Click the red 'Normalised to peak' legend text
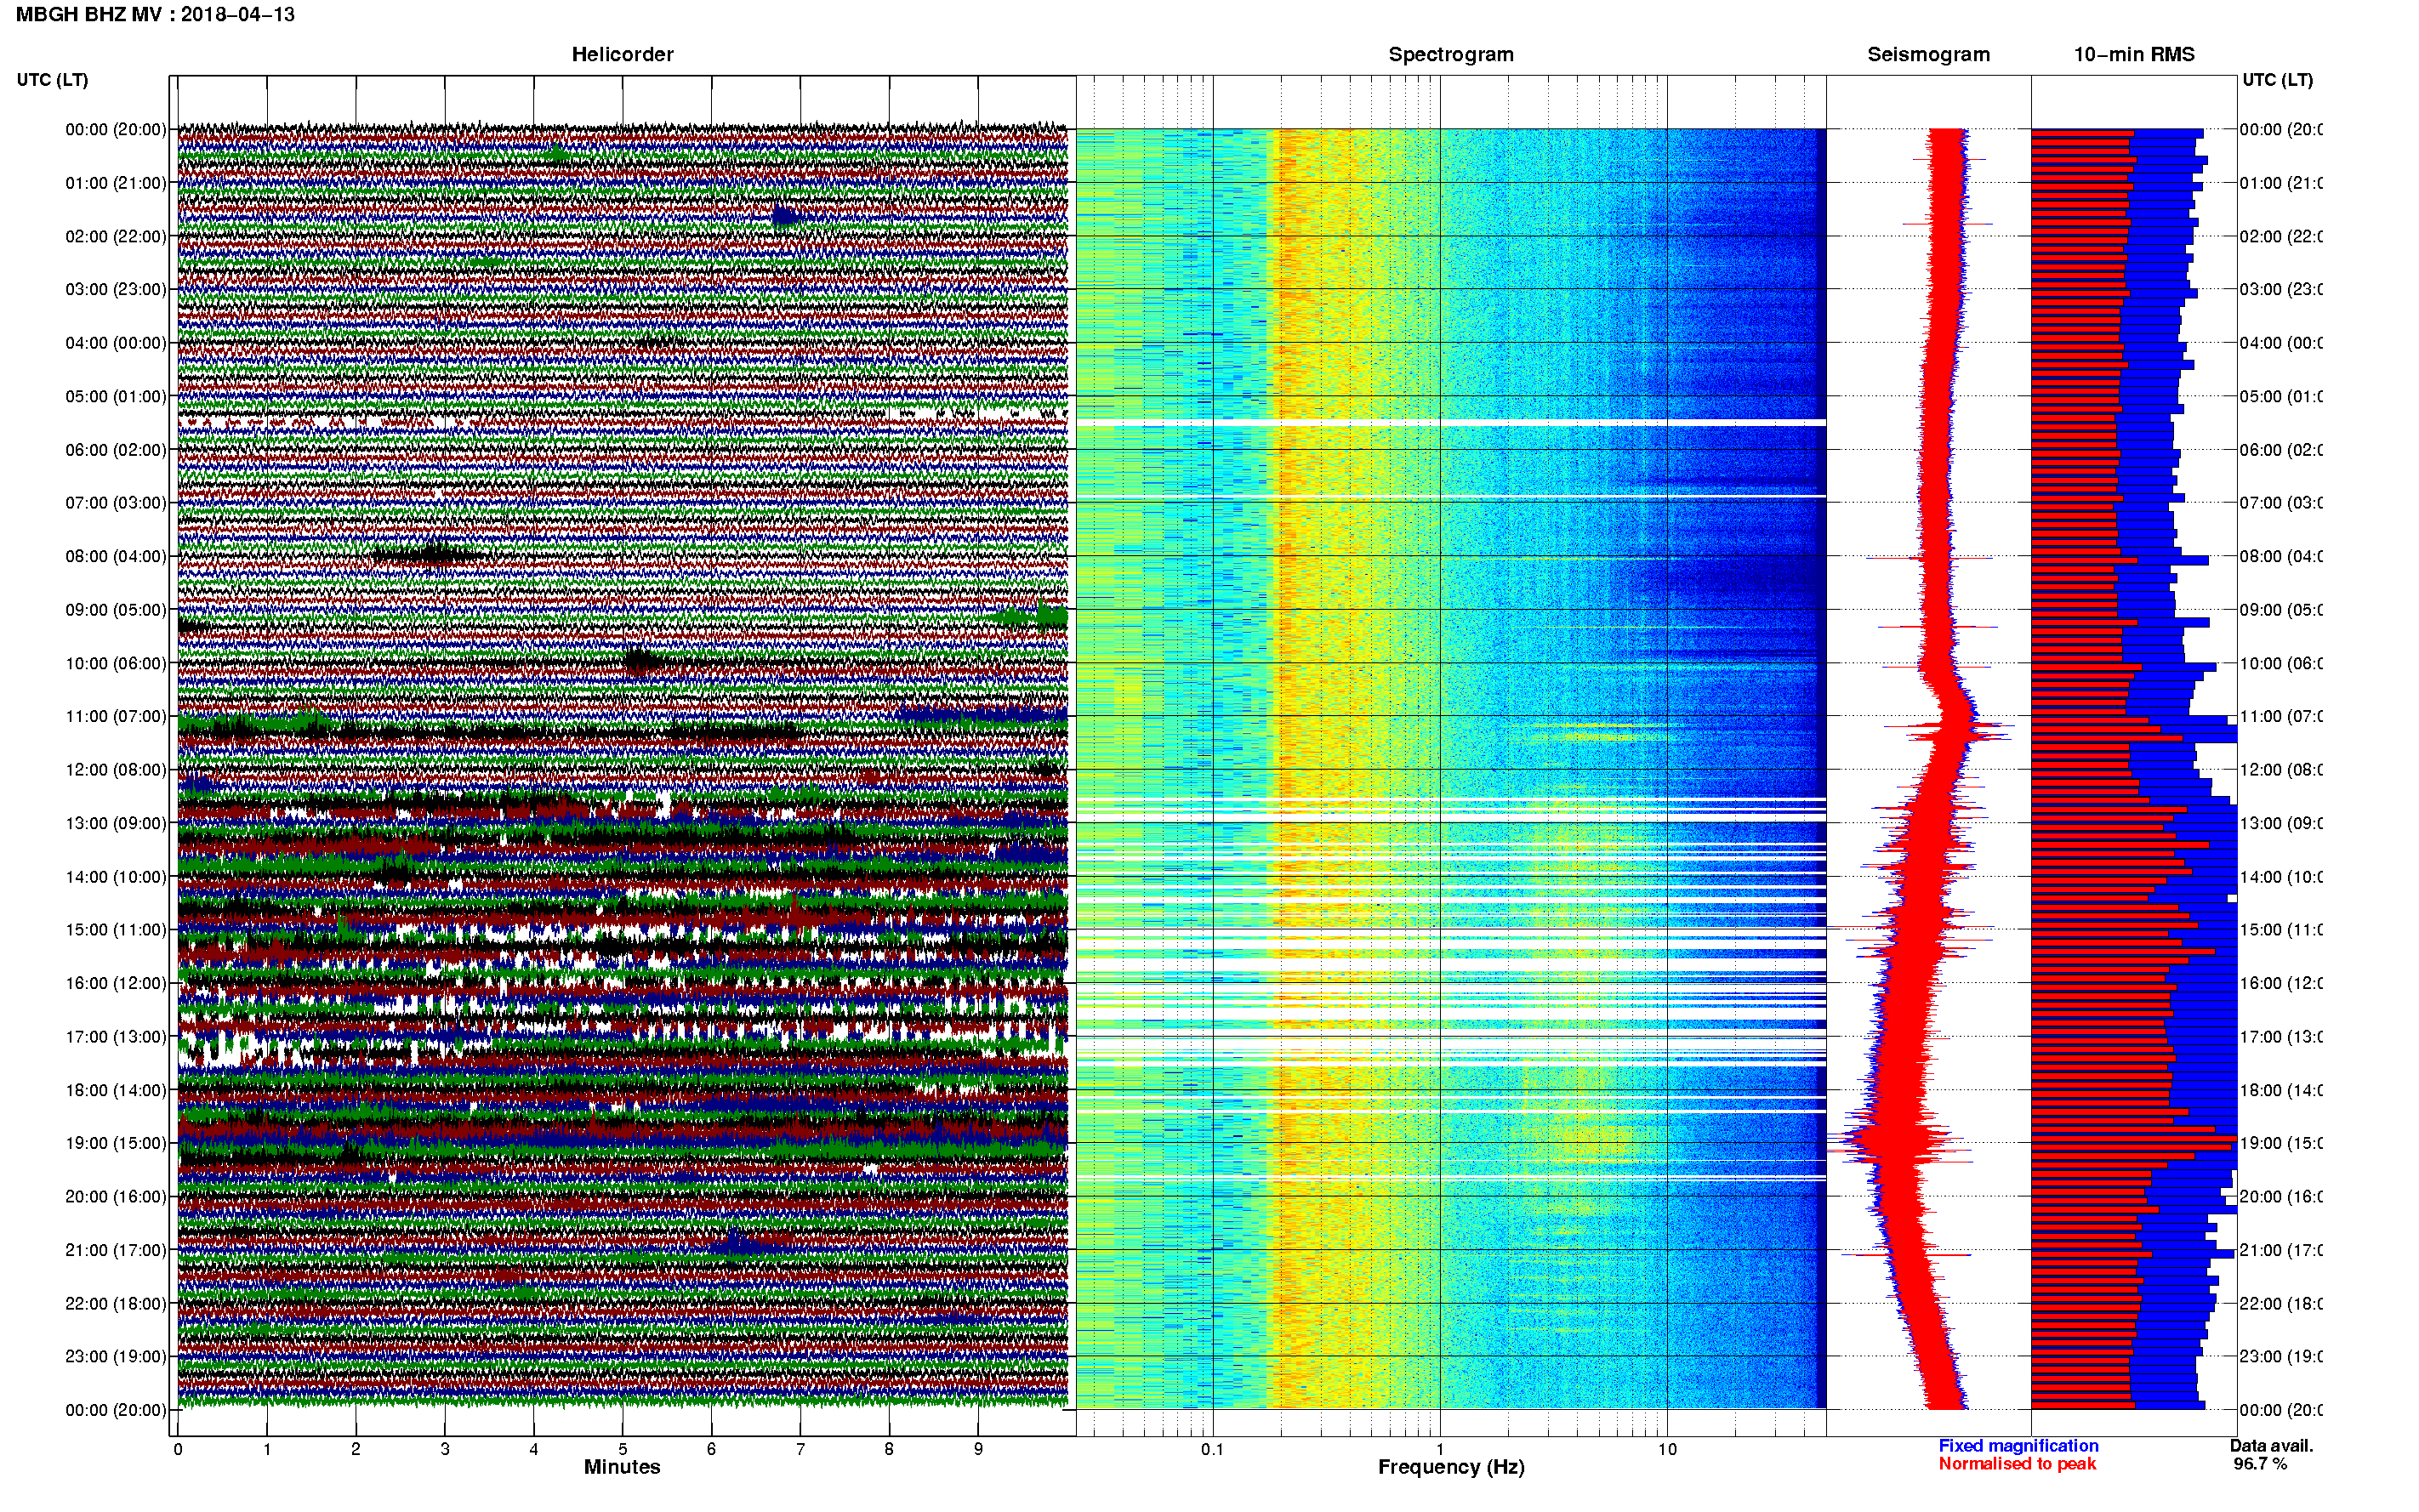This screenshot has width=2419, height=1512. tap(2017, 1464)
